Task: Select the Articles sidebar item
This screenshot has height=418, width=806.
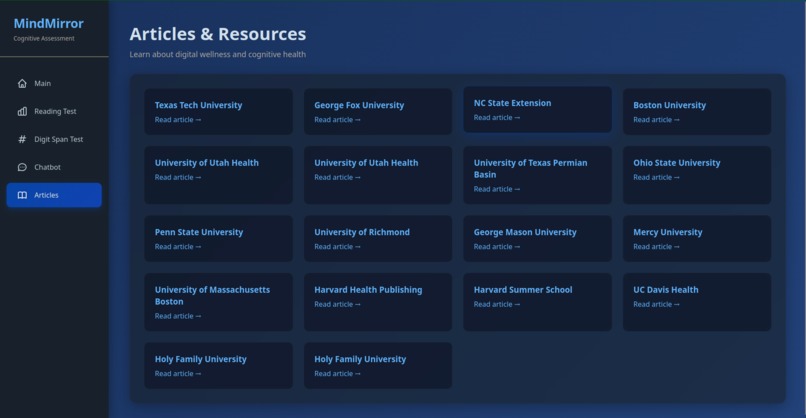Action: [54, 195]
